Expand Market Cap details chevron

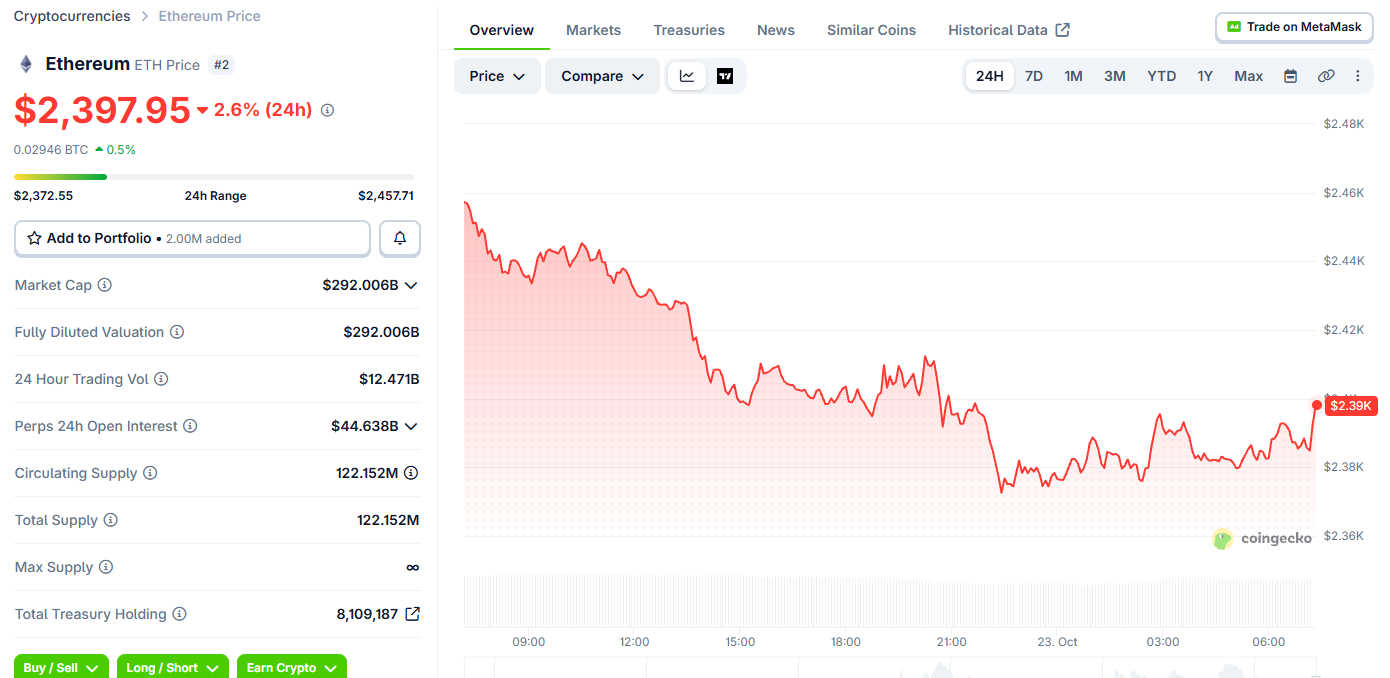pos(411,285)
